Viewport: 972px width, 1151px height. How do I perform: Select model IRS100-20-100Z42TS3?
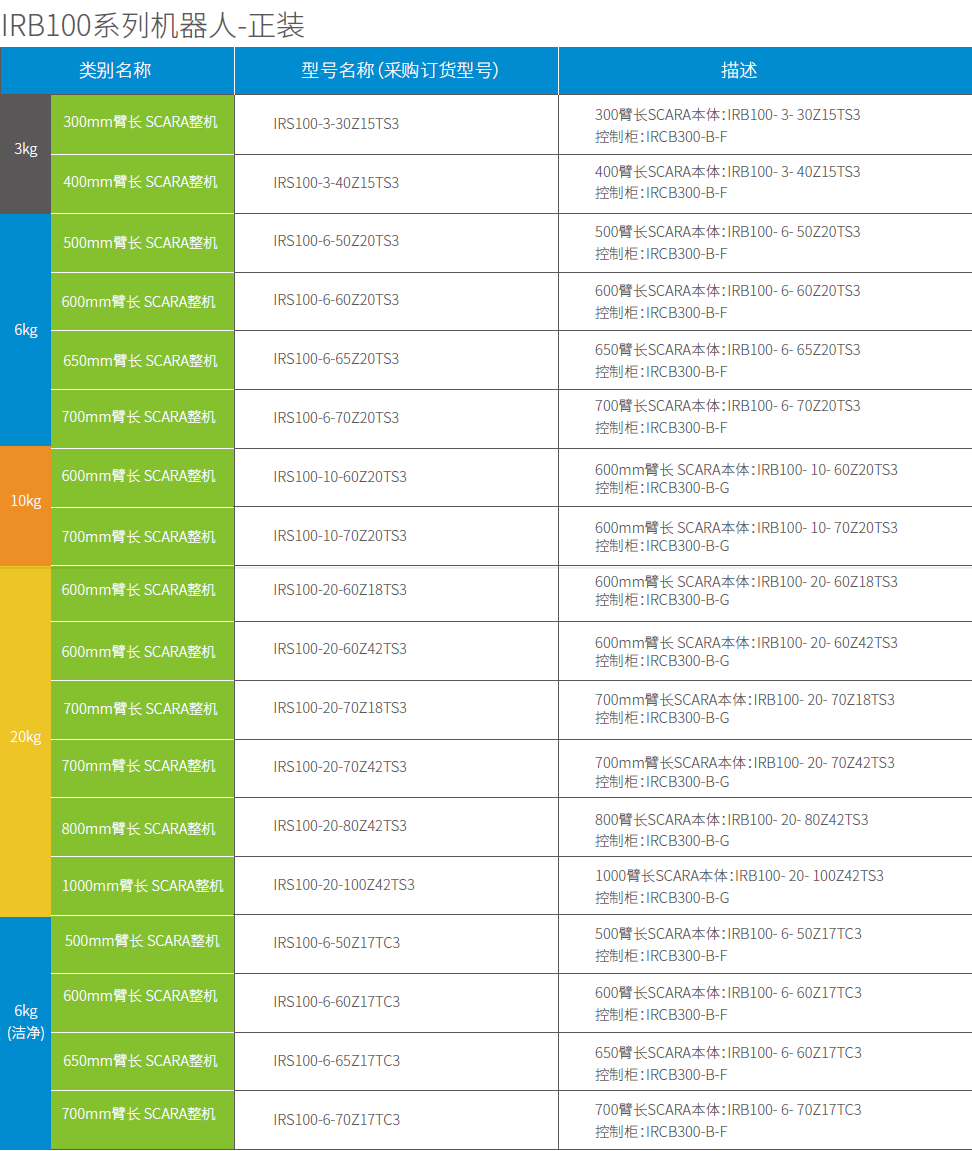[x=344, y=885]
